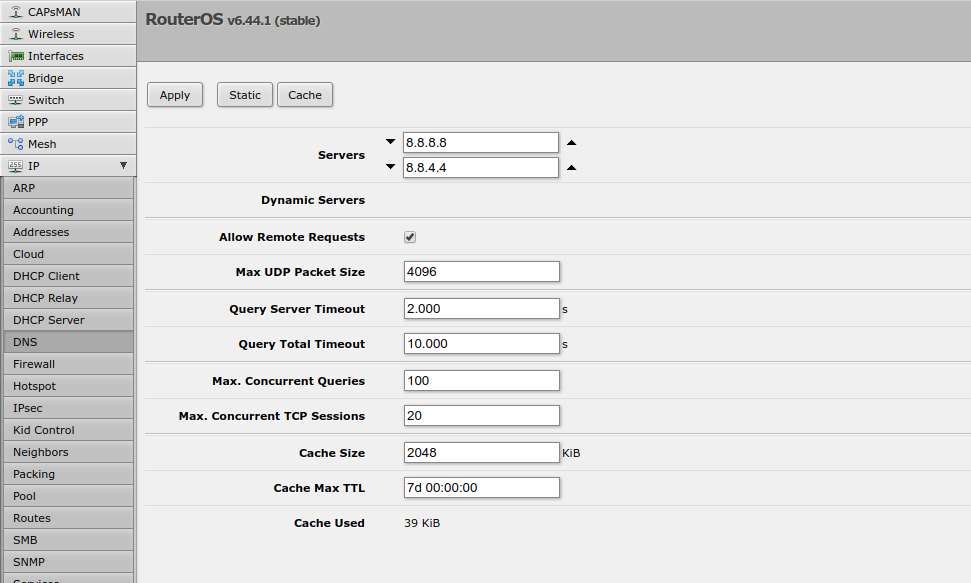Open Kid Control settings
Viewport: 971px width, 583px height.
point(68,430)
